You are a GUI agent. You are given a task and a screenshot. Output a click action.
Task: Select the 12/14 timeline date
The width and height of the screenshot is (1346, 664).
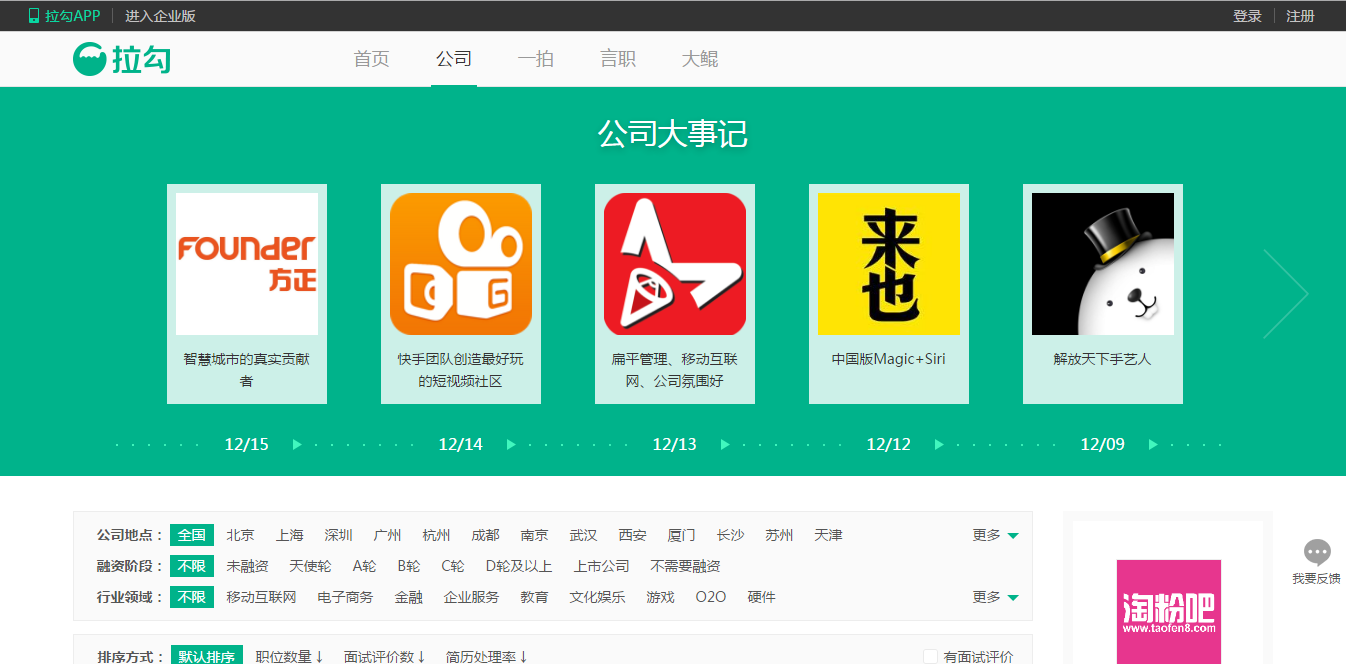(461, 445)
